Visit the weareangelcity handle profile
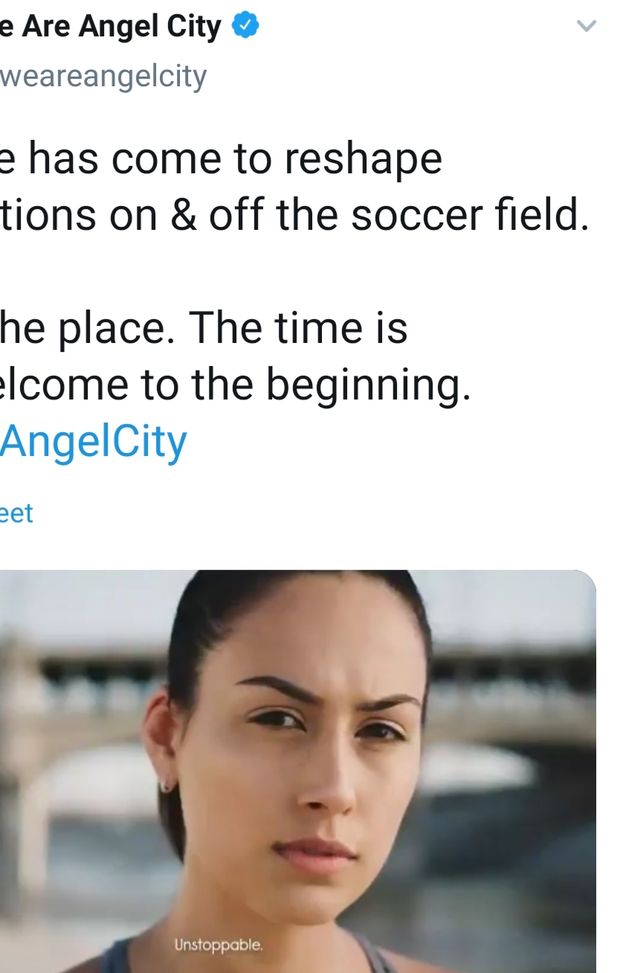Screen dimensions: 620x973 click(x=103, y=76)
